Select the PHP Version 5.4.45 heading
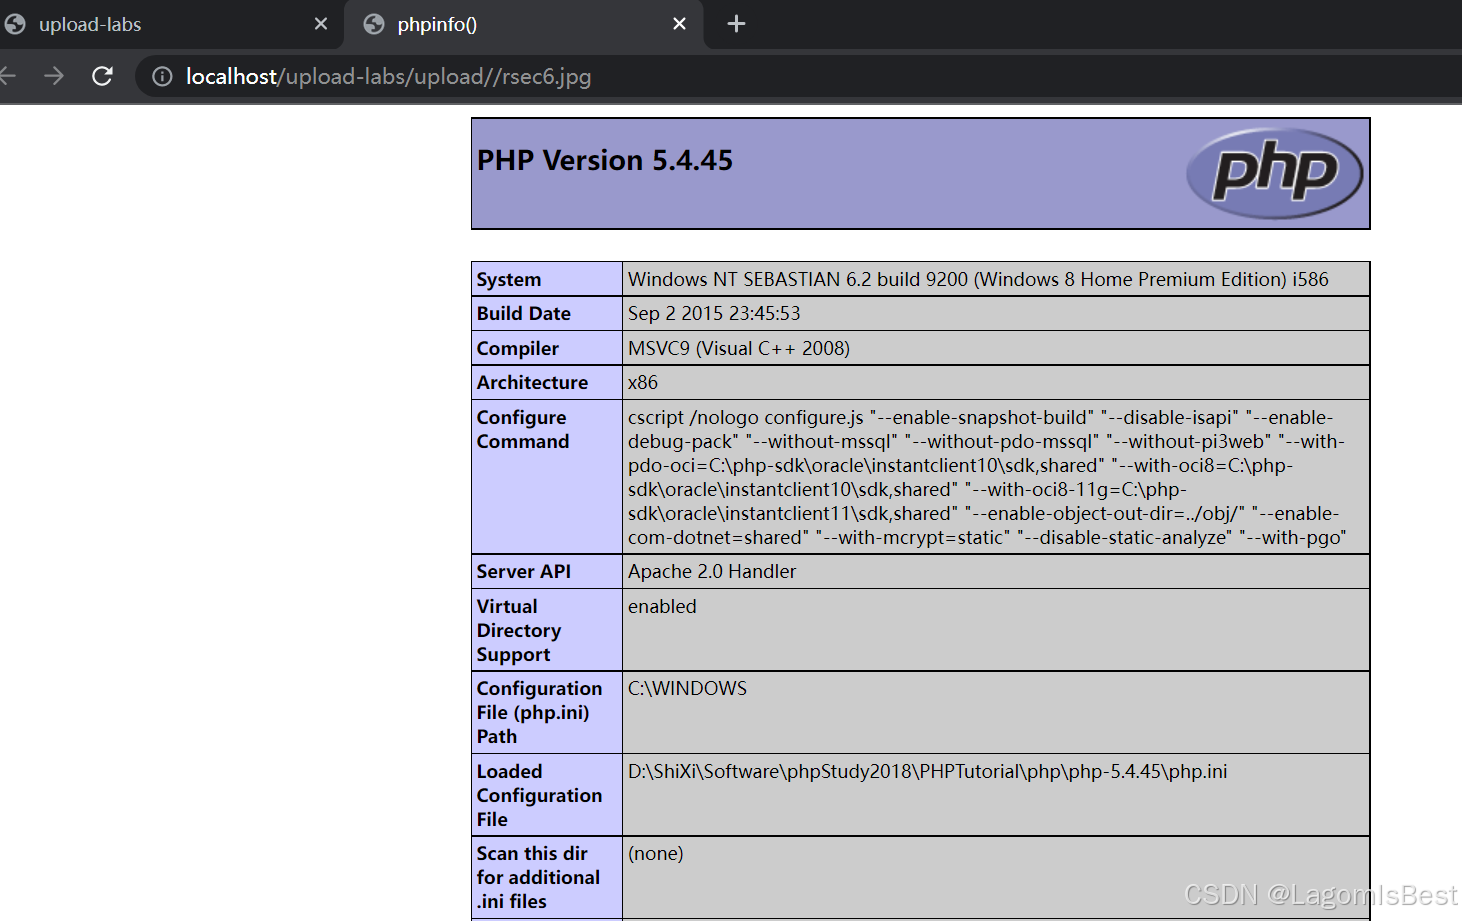The height and width of the screenshot is (921, 1462). tap(605, 160)
